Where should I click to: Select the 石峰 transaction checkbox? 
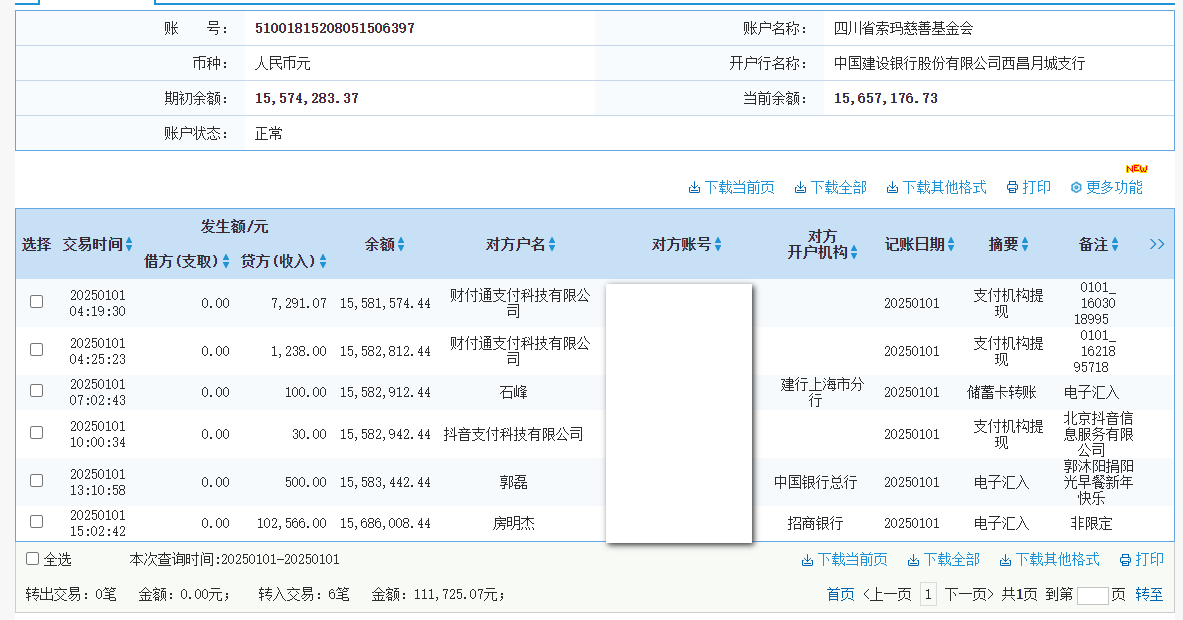click(x=36, y=391)
